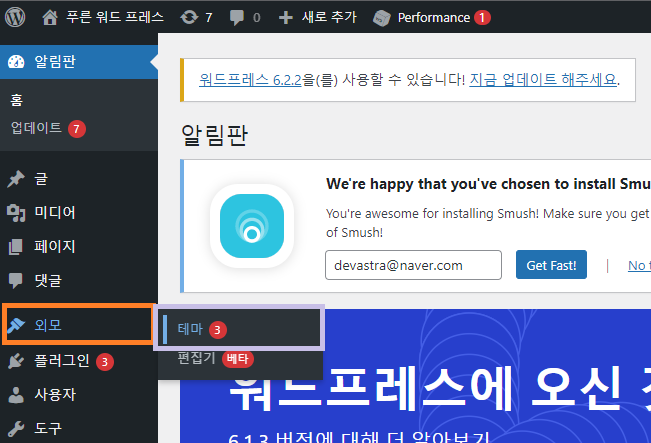Open the WordPress logo menu
The height and width of the screenshot is (443, 651).
15,17
